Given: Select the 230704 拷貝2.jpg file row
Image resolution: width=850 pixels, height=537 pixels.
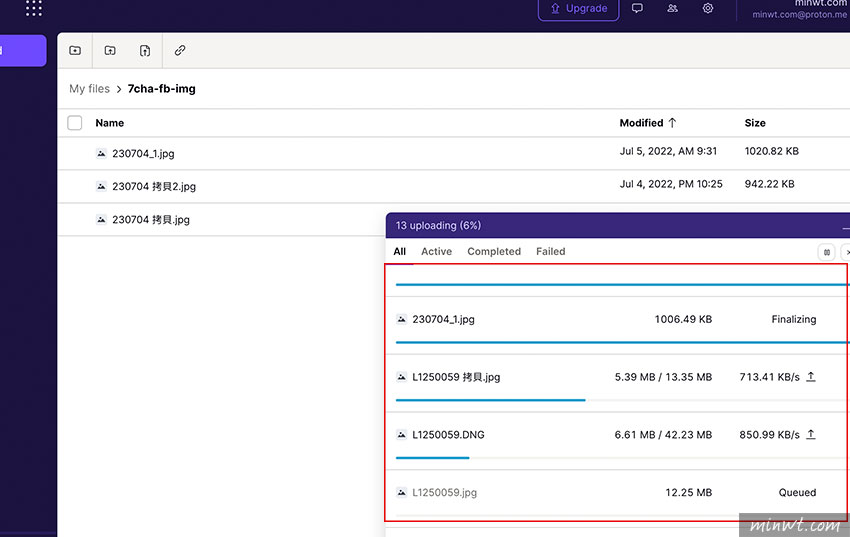Looking at the screenshot, I should pos(154,186).
